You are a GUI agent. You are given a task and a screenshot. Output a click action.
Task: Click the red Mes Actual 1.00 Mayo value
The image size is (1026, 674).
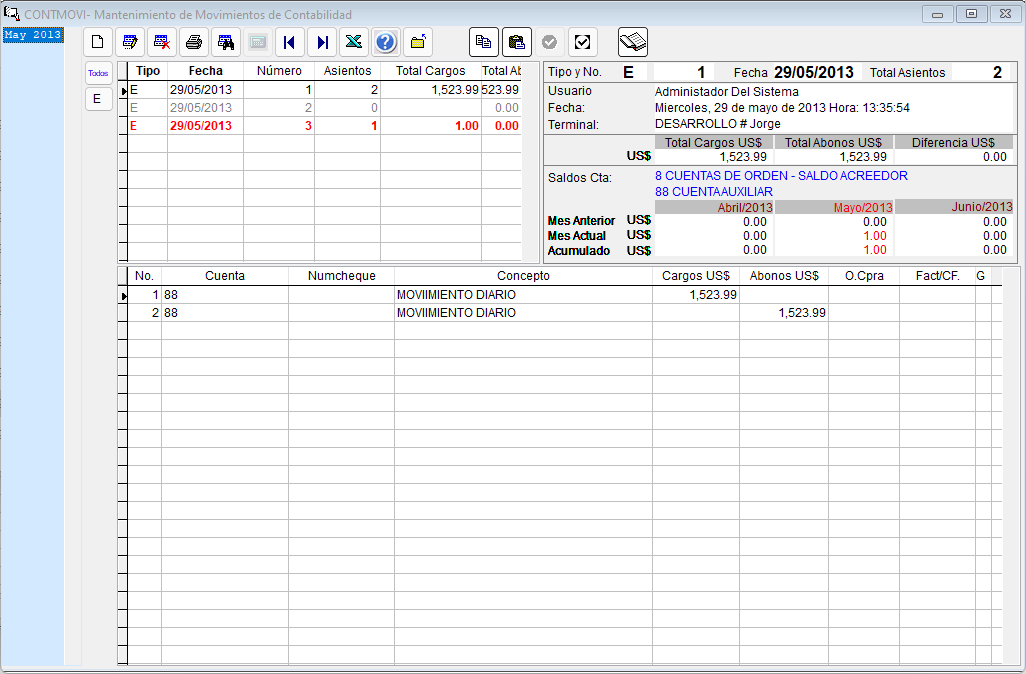click(875, 236)
